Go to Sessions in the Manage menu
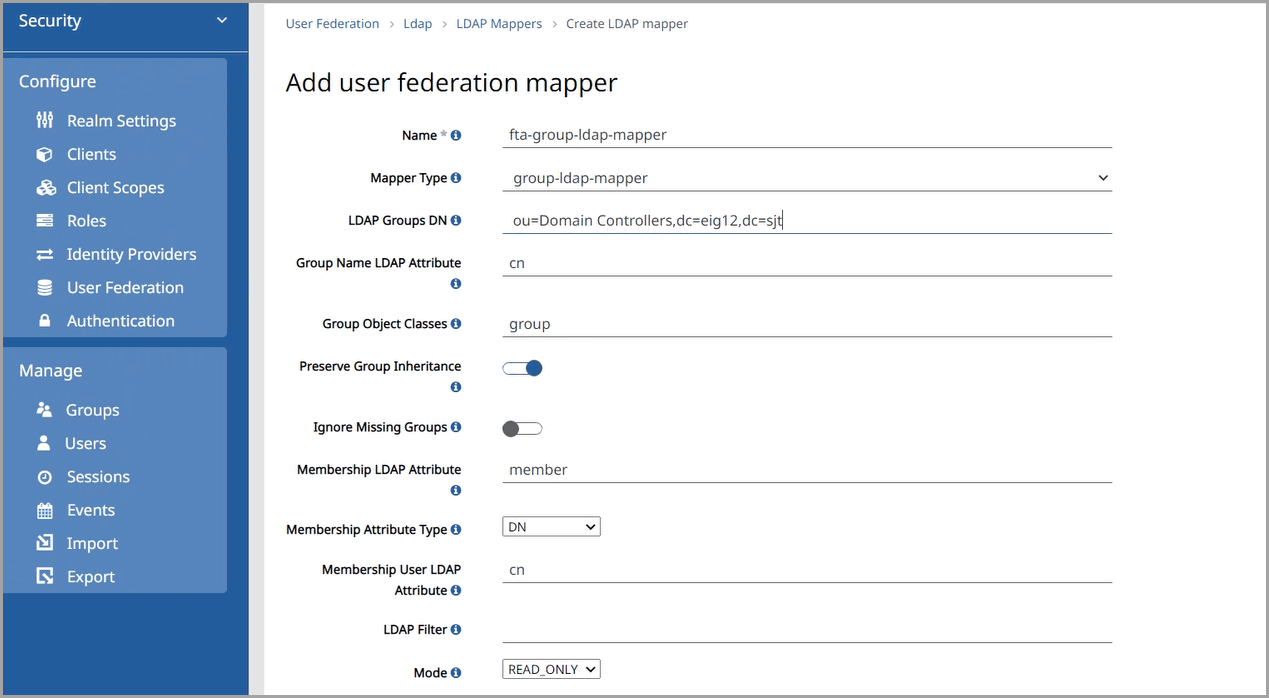The height and width of the screenshot is (698, 1269). coord(98,477)
